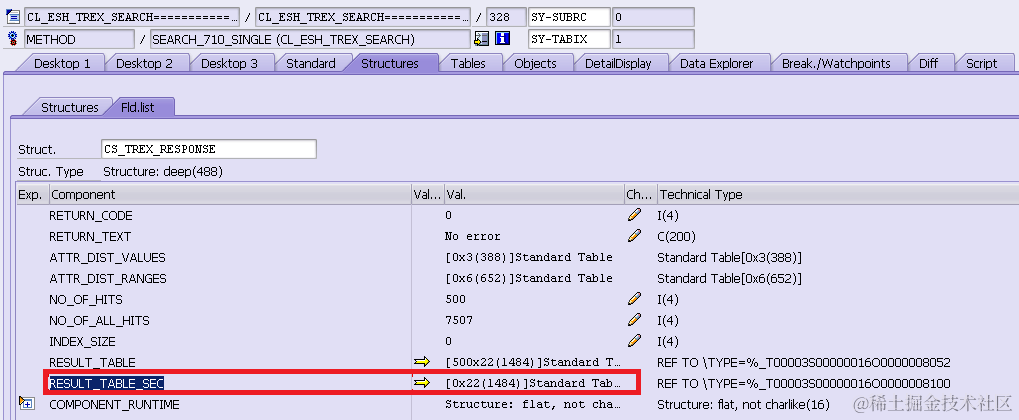The width and height of the screenshot is (1019, 420).
Task: Switch to Desktop 2 tab
Action: tap(144, 64)
